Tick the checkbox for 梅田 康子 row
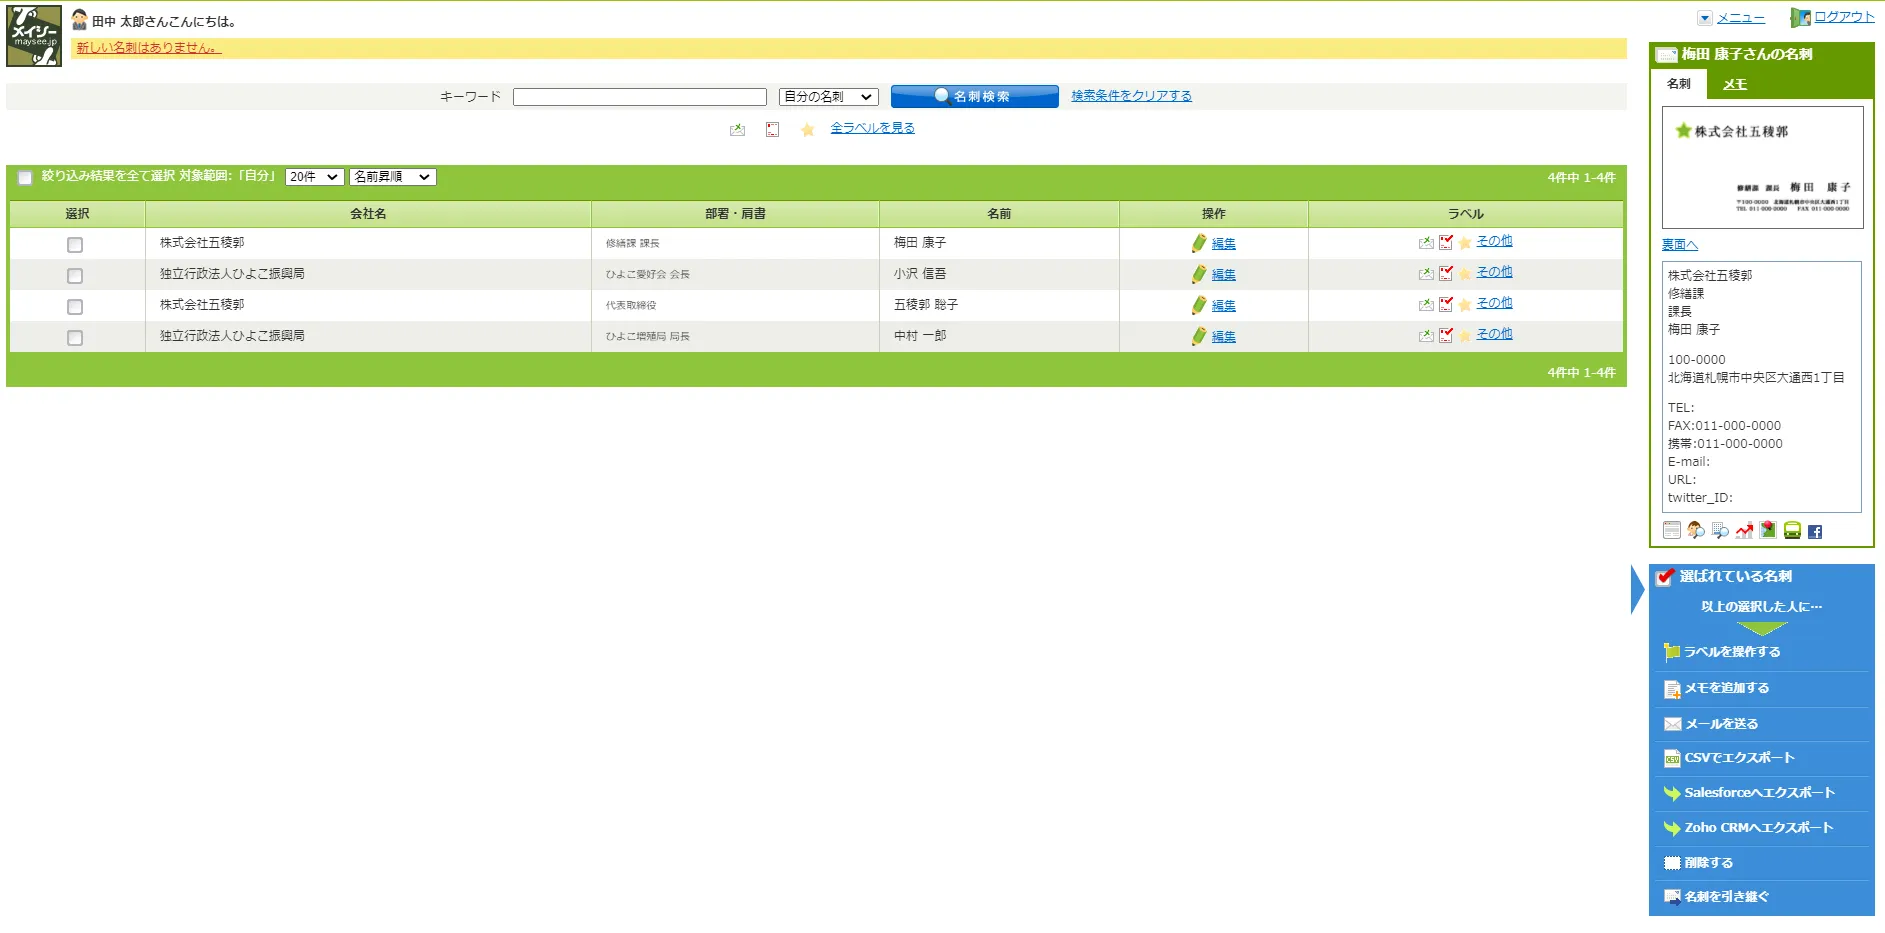This screenshot has height=933, width=1885. (x=75, y=245)
